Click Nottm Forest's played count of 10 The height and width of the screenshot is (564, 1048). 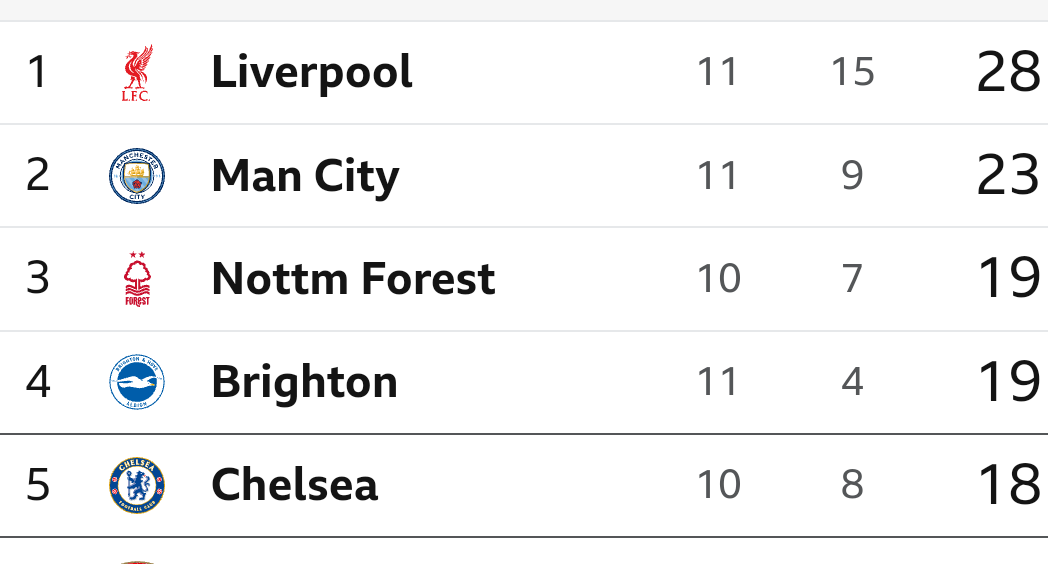coord(718,279)
